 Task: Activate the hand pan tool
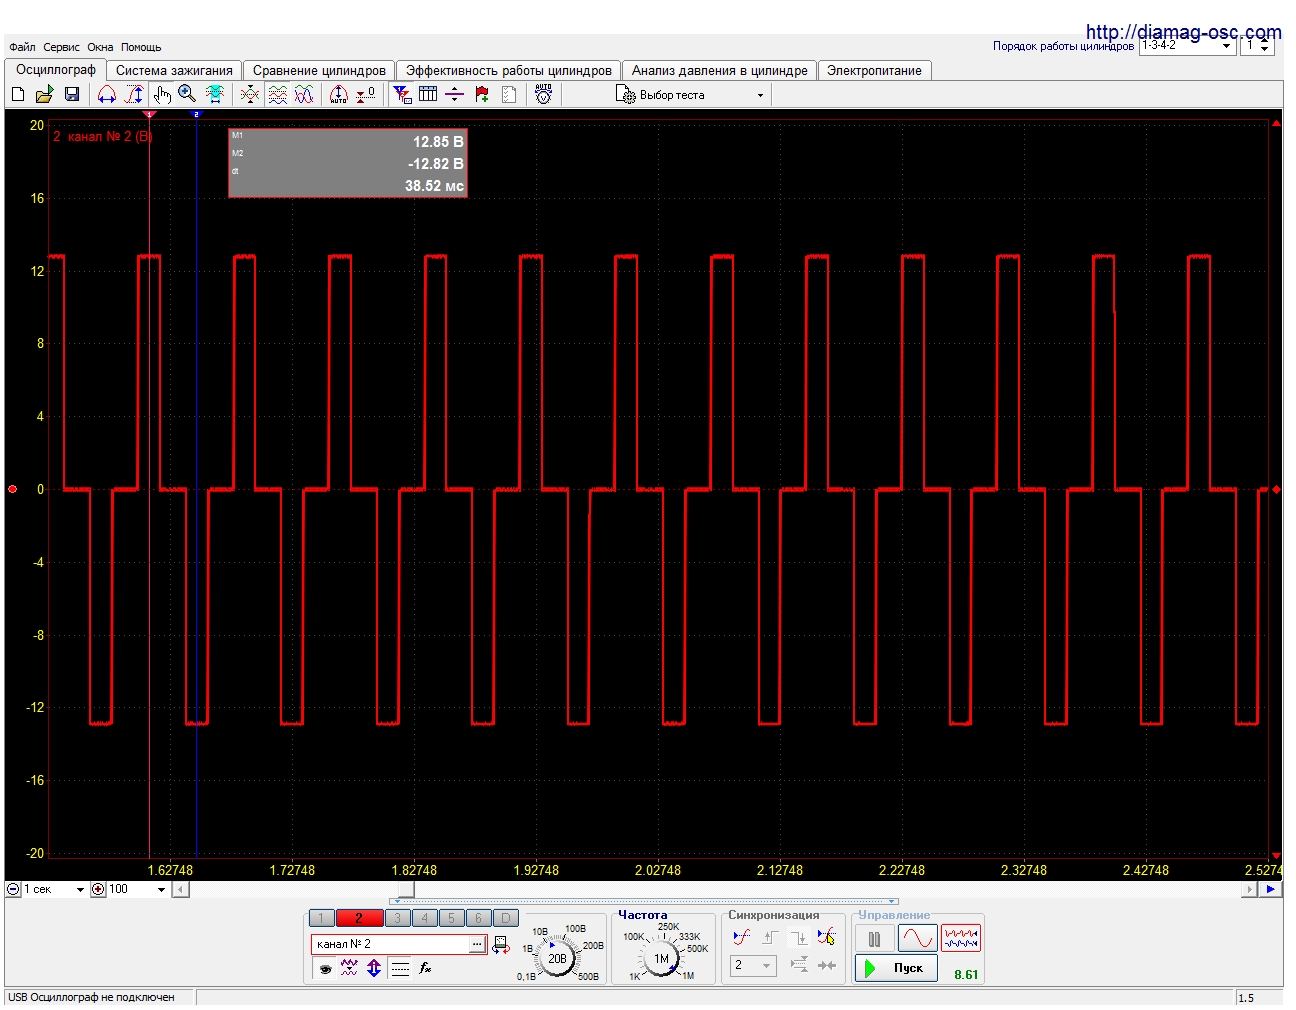pyautogui.click(x=162, y=94)
